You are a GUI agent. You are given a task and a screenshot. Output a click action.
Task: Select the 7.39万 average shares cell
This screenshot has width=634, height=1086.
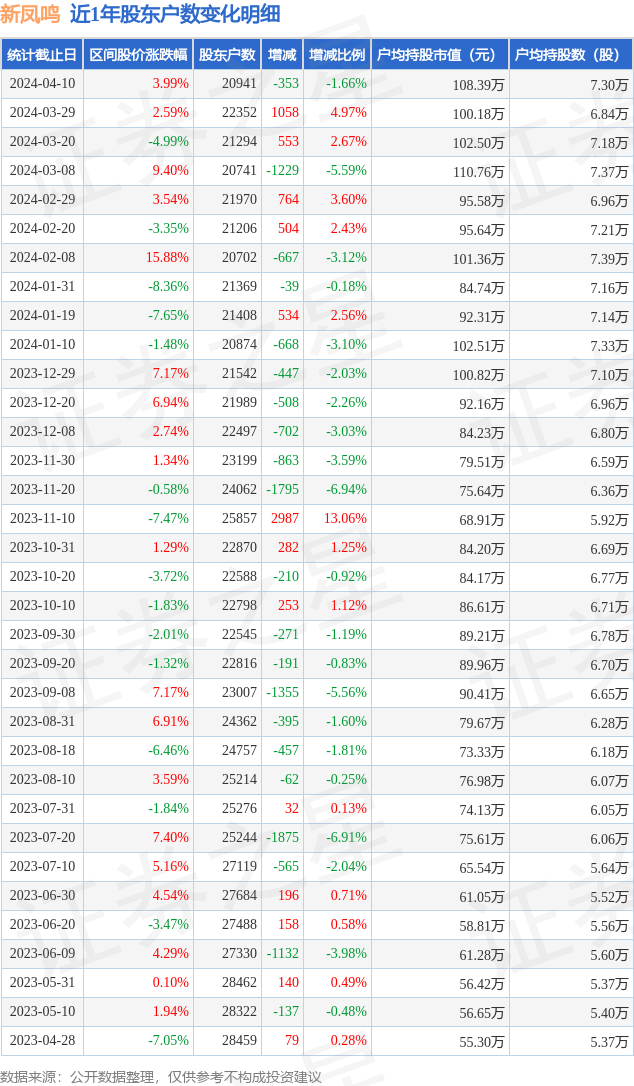(x=609, y=258)
